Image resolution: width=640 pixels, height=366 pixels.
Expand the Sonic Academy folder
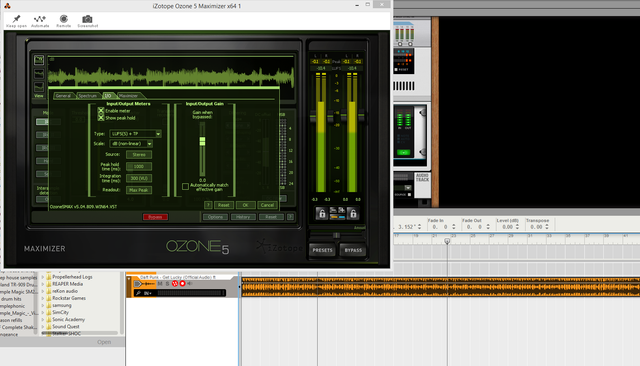pyautogui.click(x=42, y=319)
